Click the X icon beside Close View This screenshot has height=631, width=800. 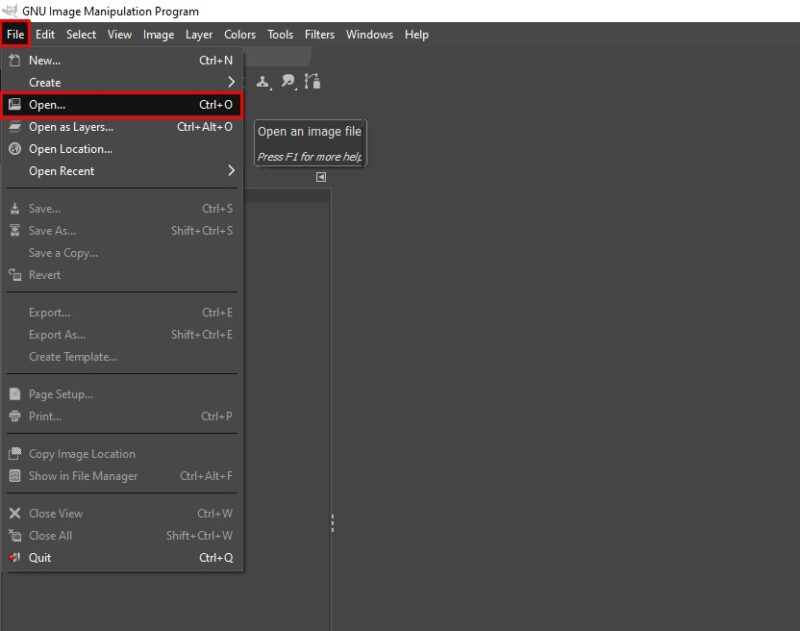13,513
